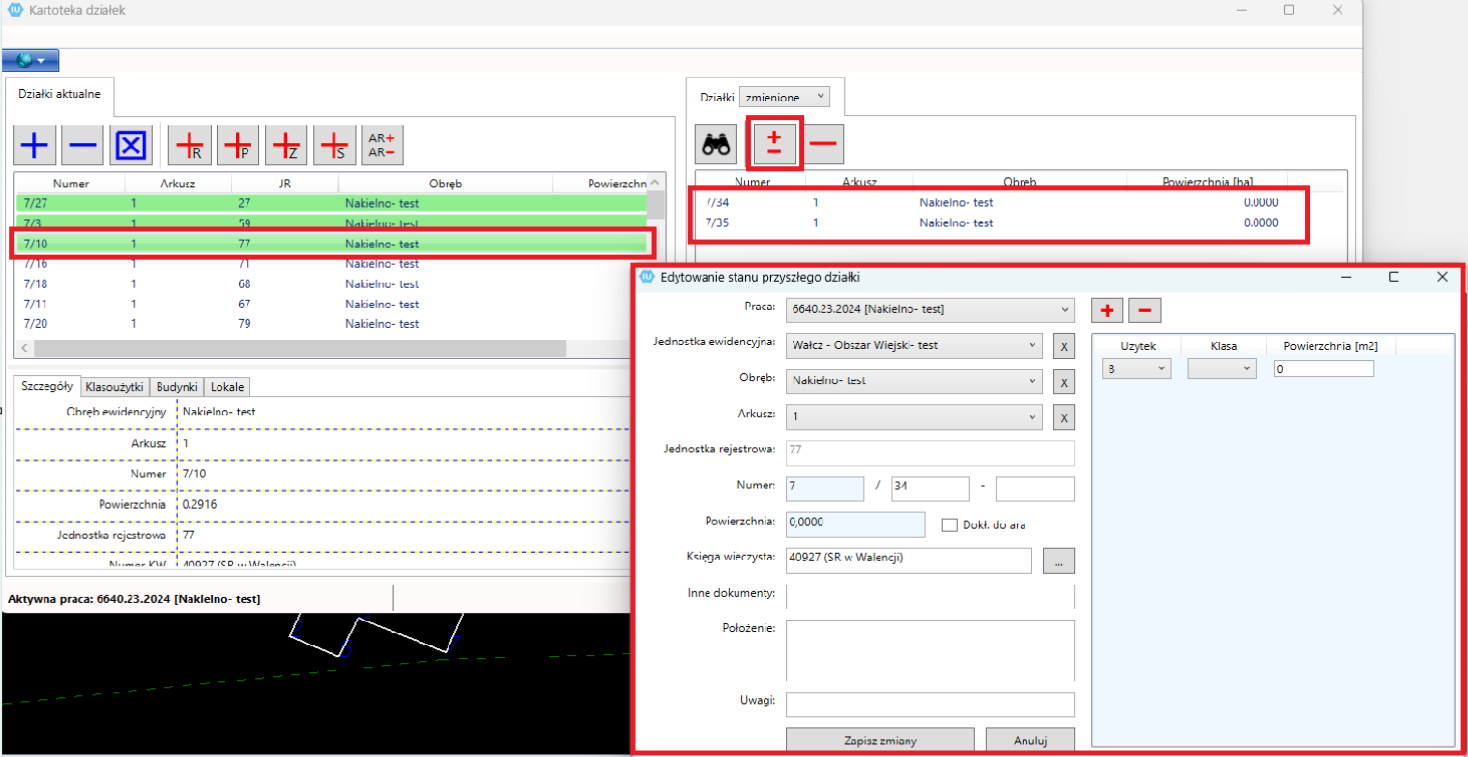Expand the Użytek dropdown showing B
This screenshot has width=1468, height=757.
(x=1136, y=369)
